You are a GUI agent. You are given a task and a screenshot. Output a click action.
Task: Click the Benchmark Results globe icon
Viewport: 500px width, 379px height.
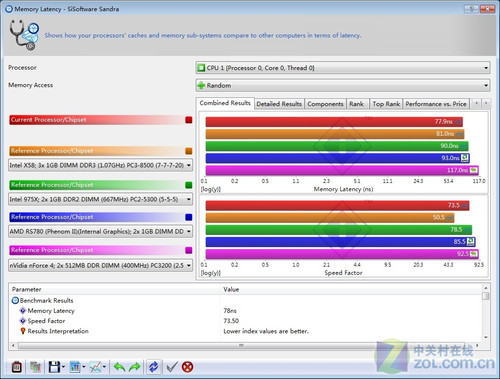pyautogui.click(x=15, y=300)
